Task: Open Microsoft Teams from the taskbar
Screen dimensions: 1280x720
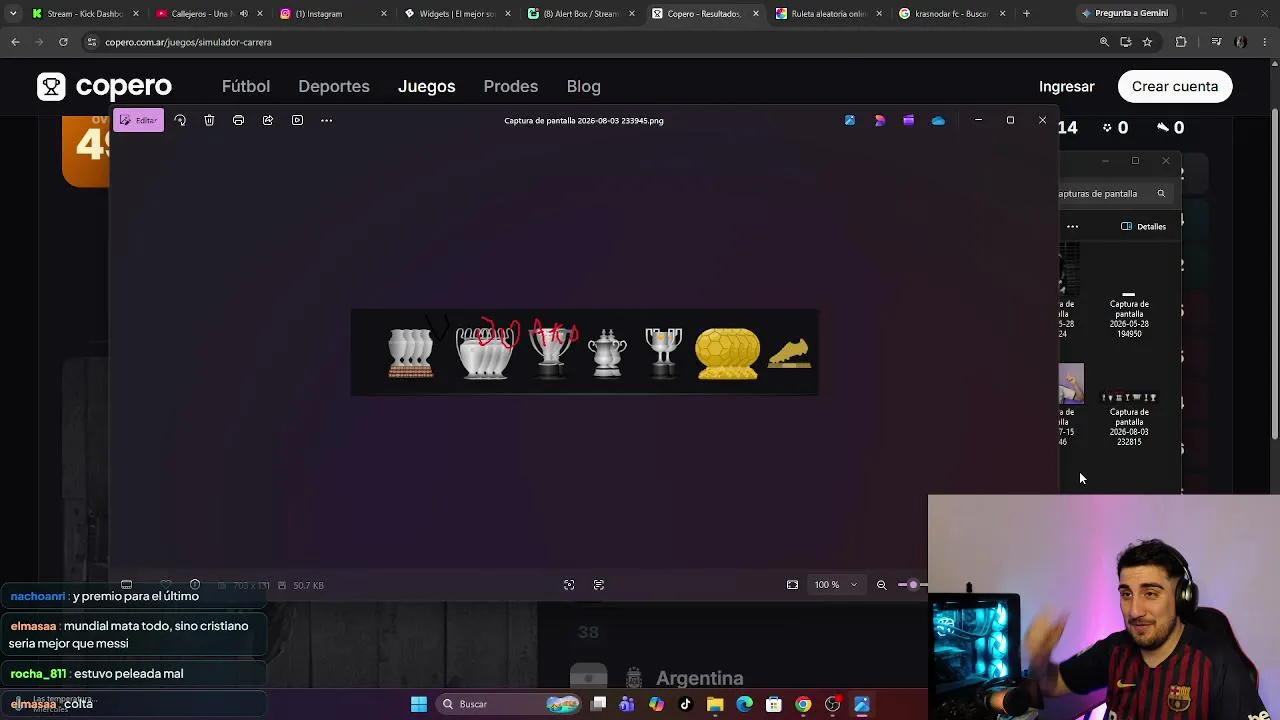Action: [x=627, y=704]
